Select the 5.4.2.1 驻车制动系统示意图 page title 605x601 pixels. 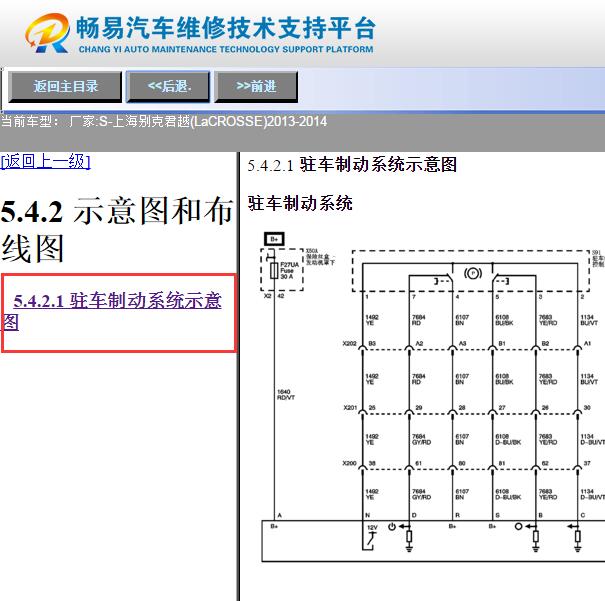click(352, 165)
